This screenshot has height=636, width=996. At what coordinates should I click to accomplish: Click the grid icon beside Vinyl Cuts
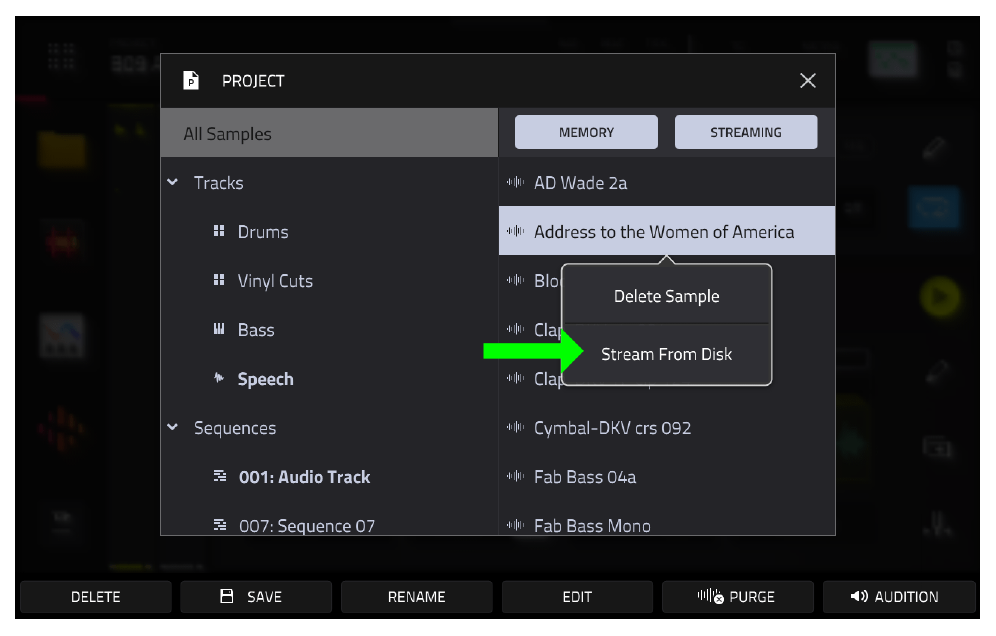[219, 280]
